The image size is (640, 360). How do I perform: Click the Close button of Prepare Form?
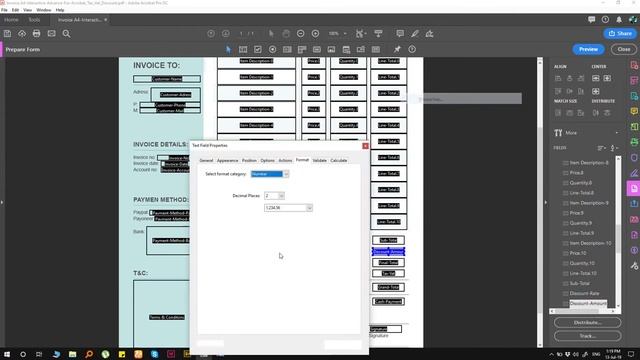tap(624, 49)
